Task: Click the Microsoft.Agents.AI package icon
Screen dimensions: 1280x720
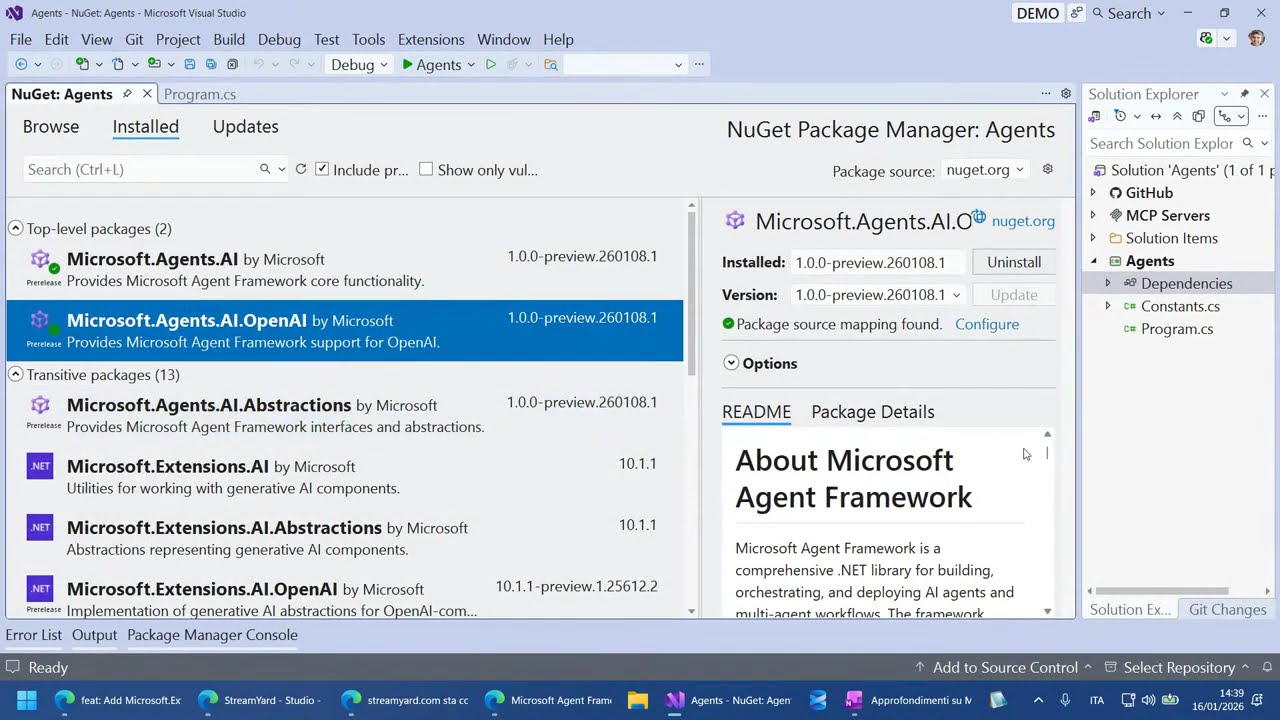Action: click(41, 260)
